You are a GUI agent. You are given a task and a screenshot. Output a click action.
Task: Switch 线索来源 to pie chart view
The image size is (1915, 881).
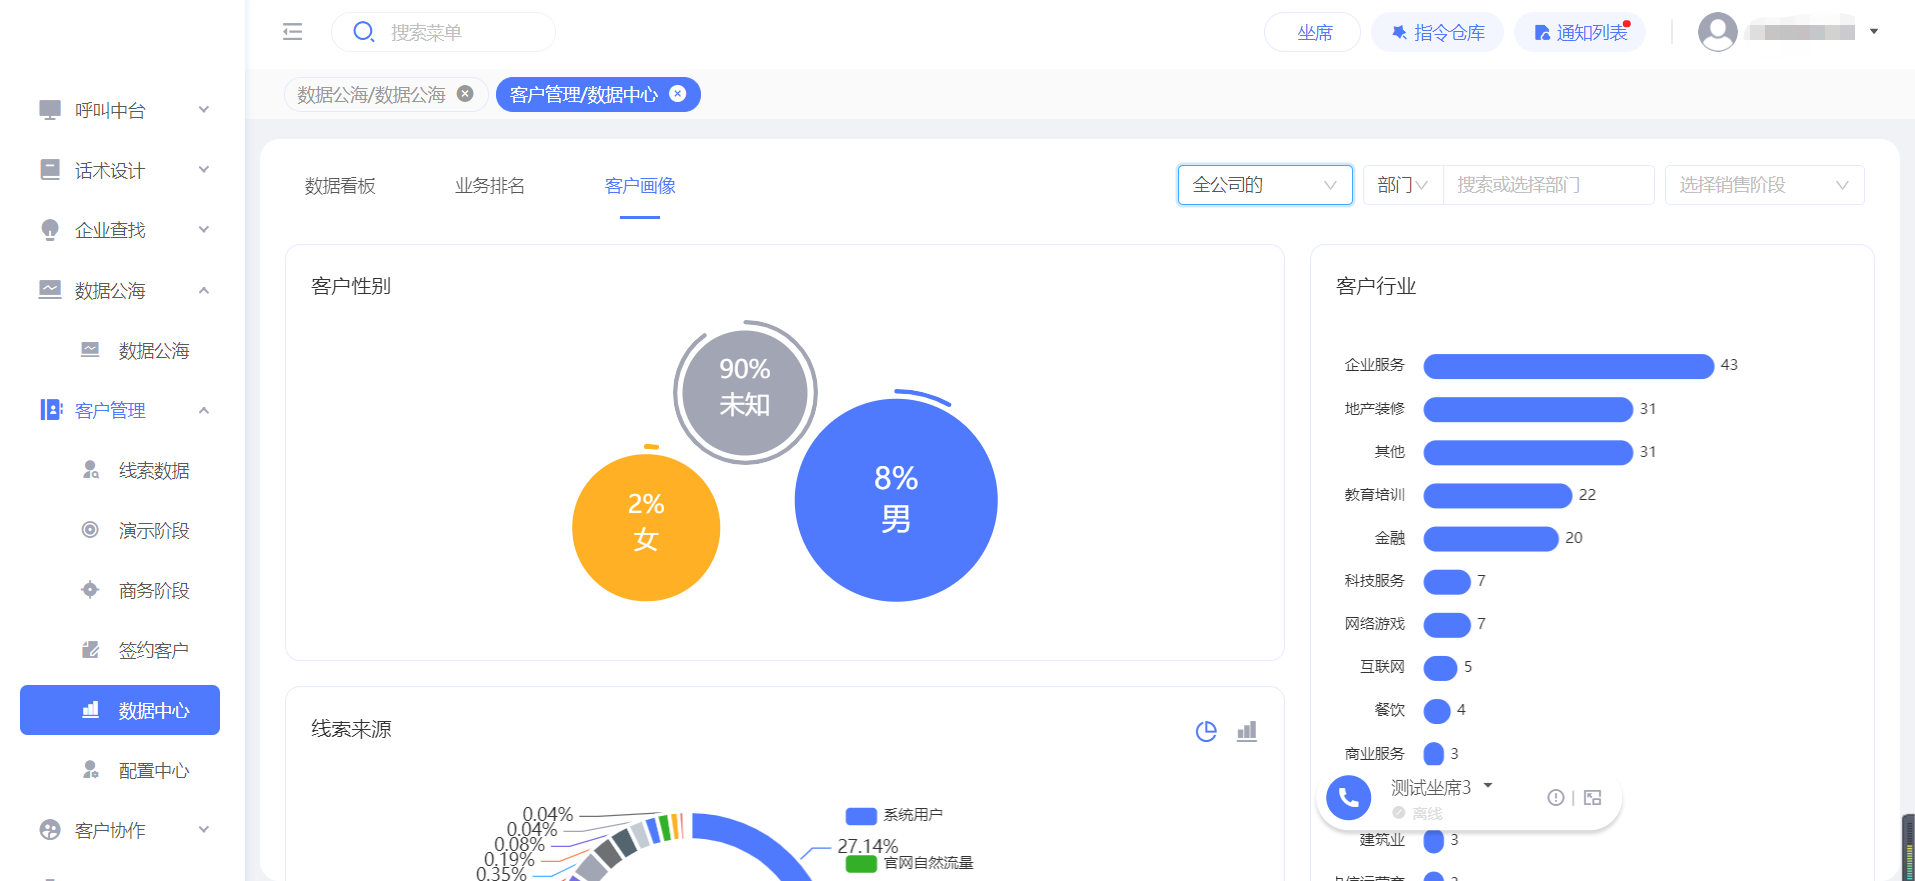tap(1206, 731)
